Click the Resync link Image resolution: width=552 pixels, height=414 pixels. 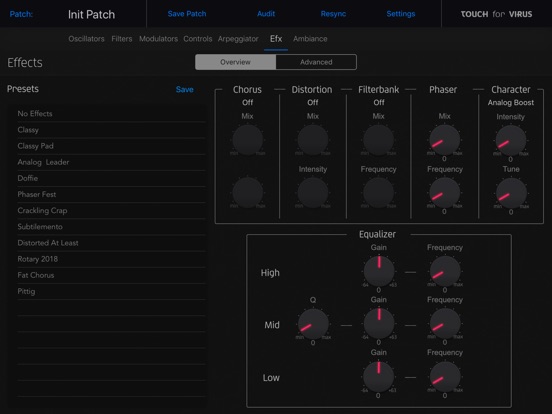tap(333, 14)
